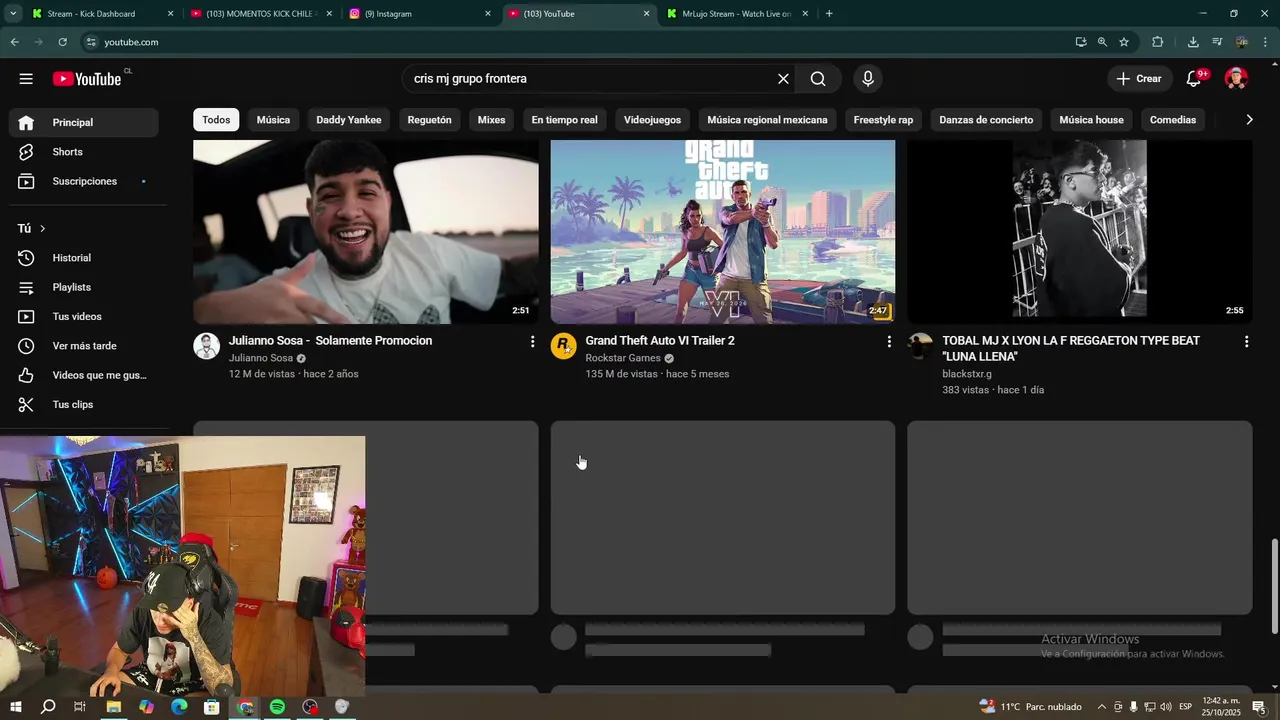Switch to MrLujo Stream browser tab

[737, 14]
